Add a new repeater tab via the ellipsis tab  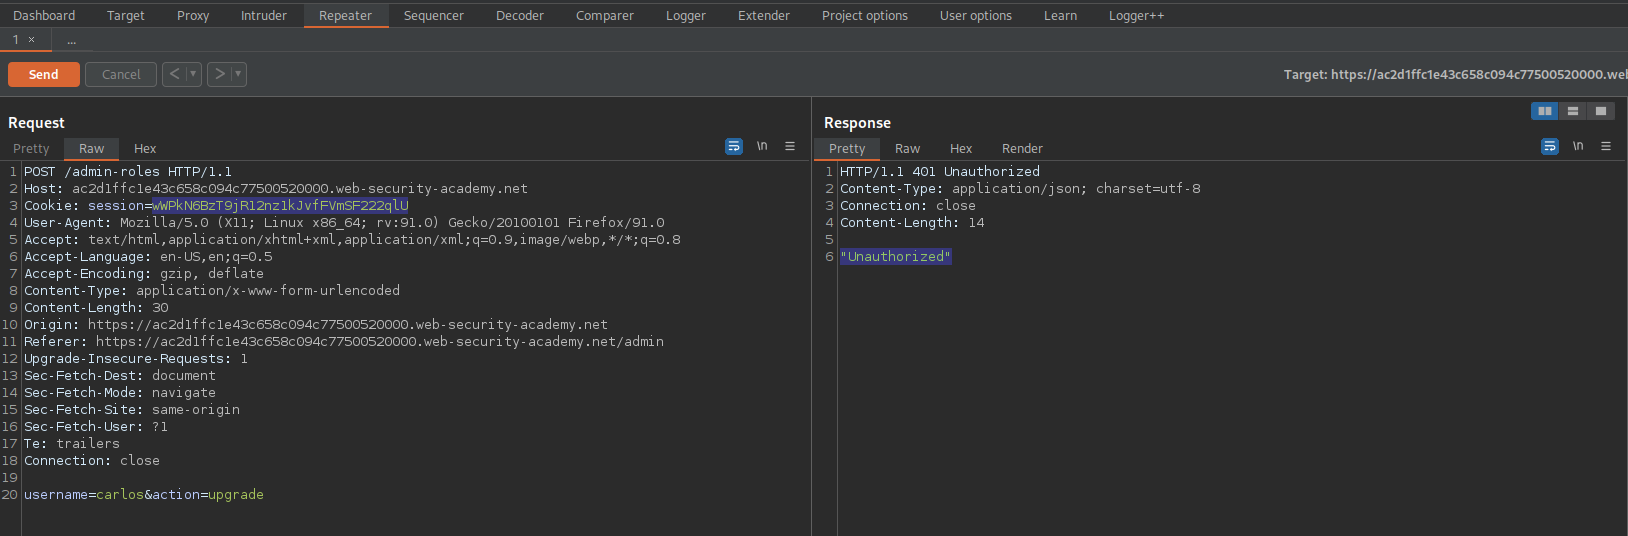click(72, 40)
